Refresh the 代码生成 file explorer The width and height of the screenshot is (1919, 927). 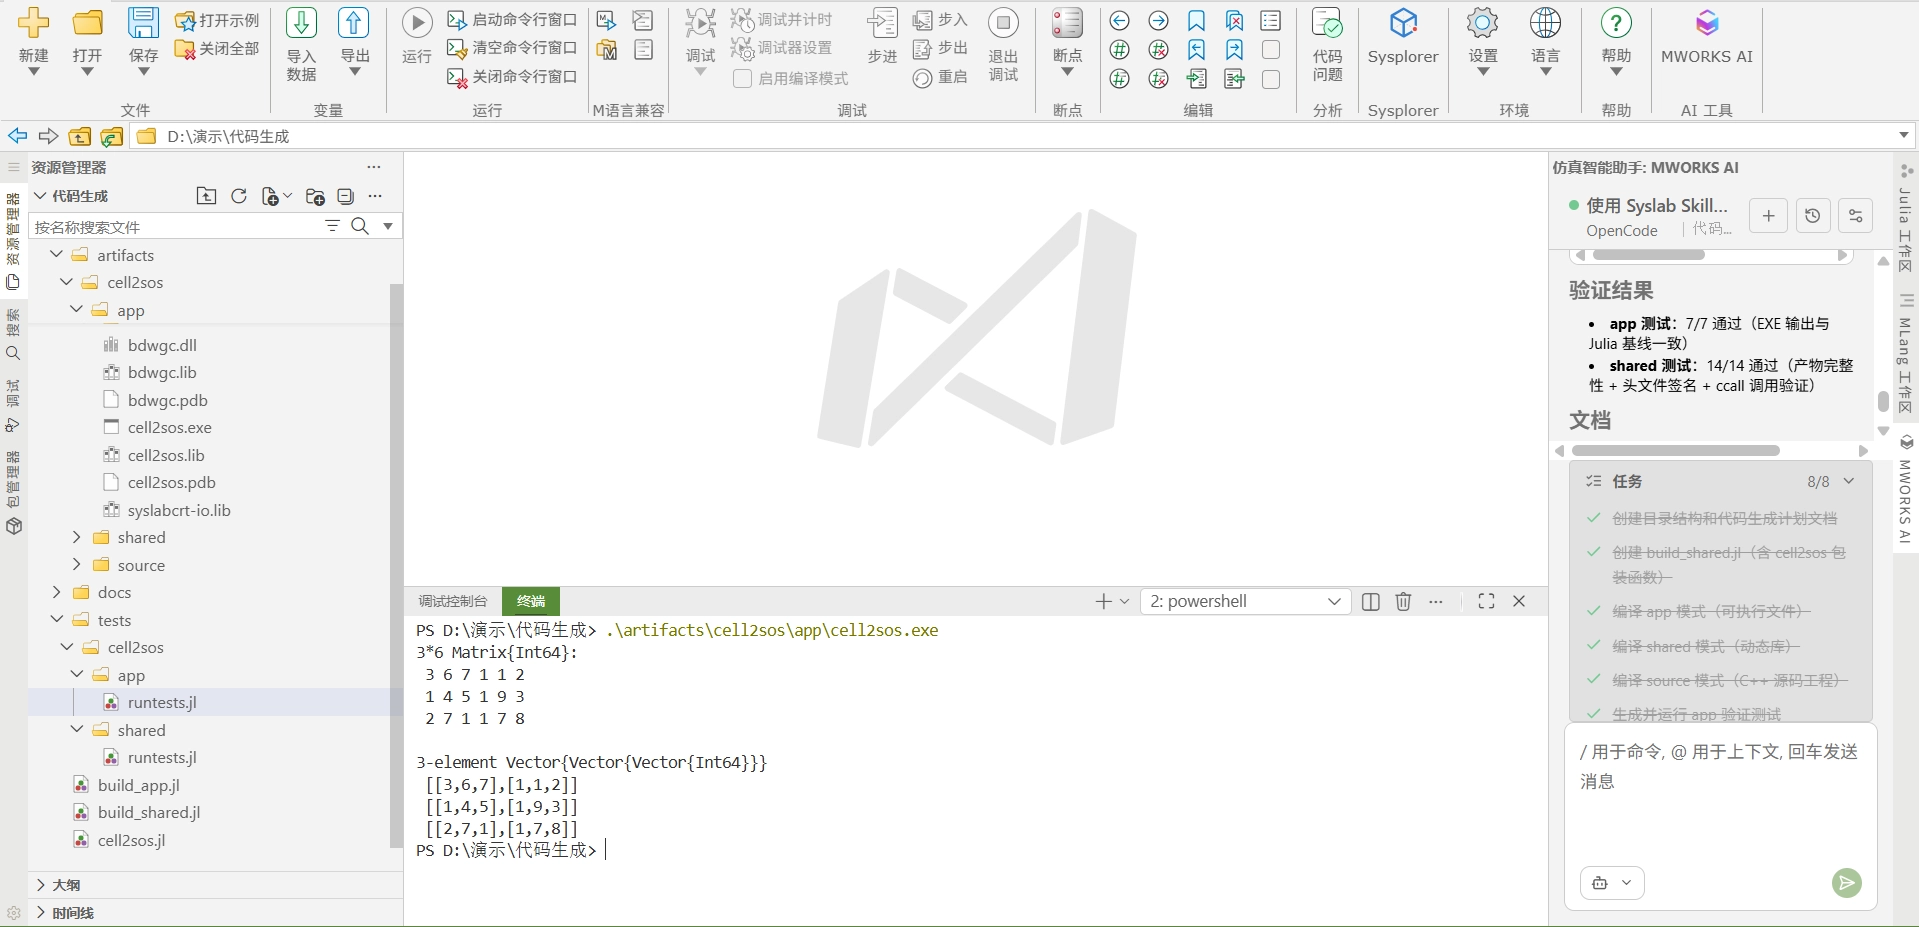(239, 196)
